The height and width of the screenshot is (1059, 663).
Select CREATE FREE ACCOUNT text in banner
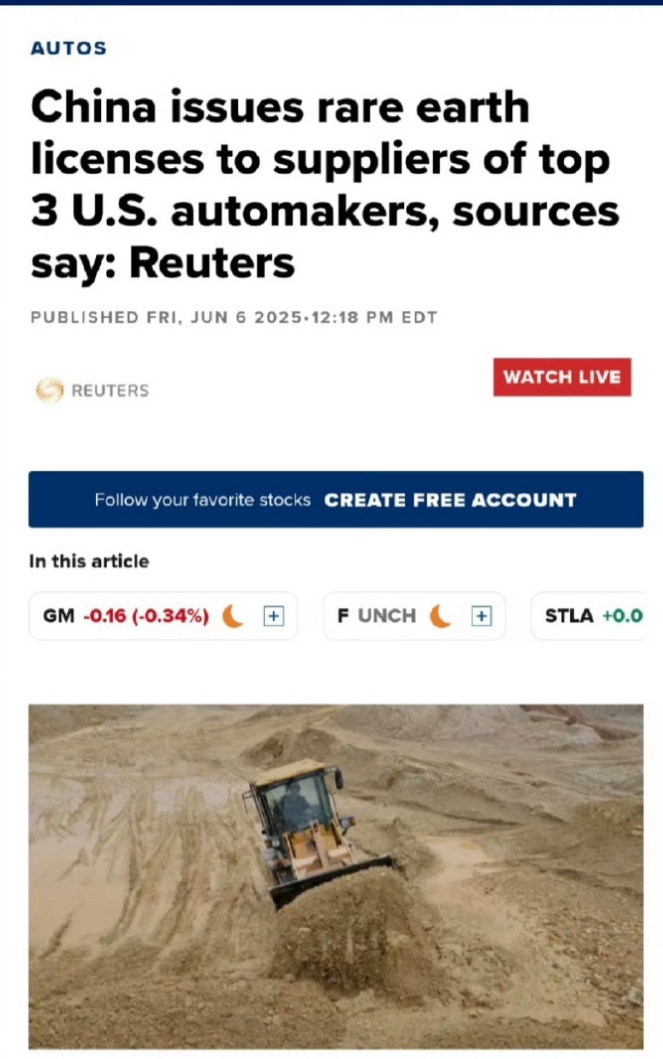450,500
